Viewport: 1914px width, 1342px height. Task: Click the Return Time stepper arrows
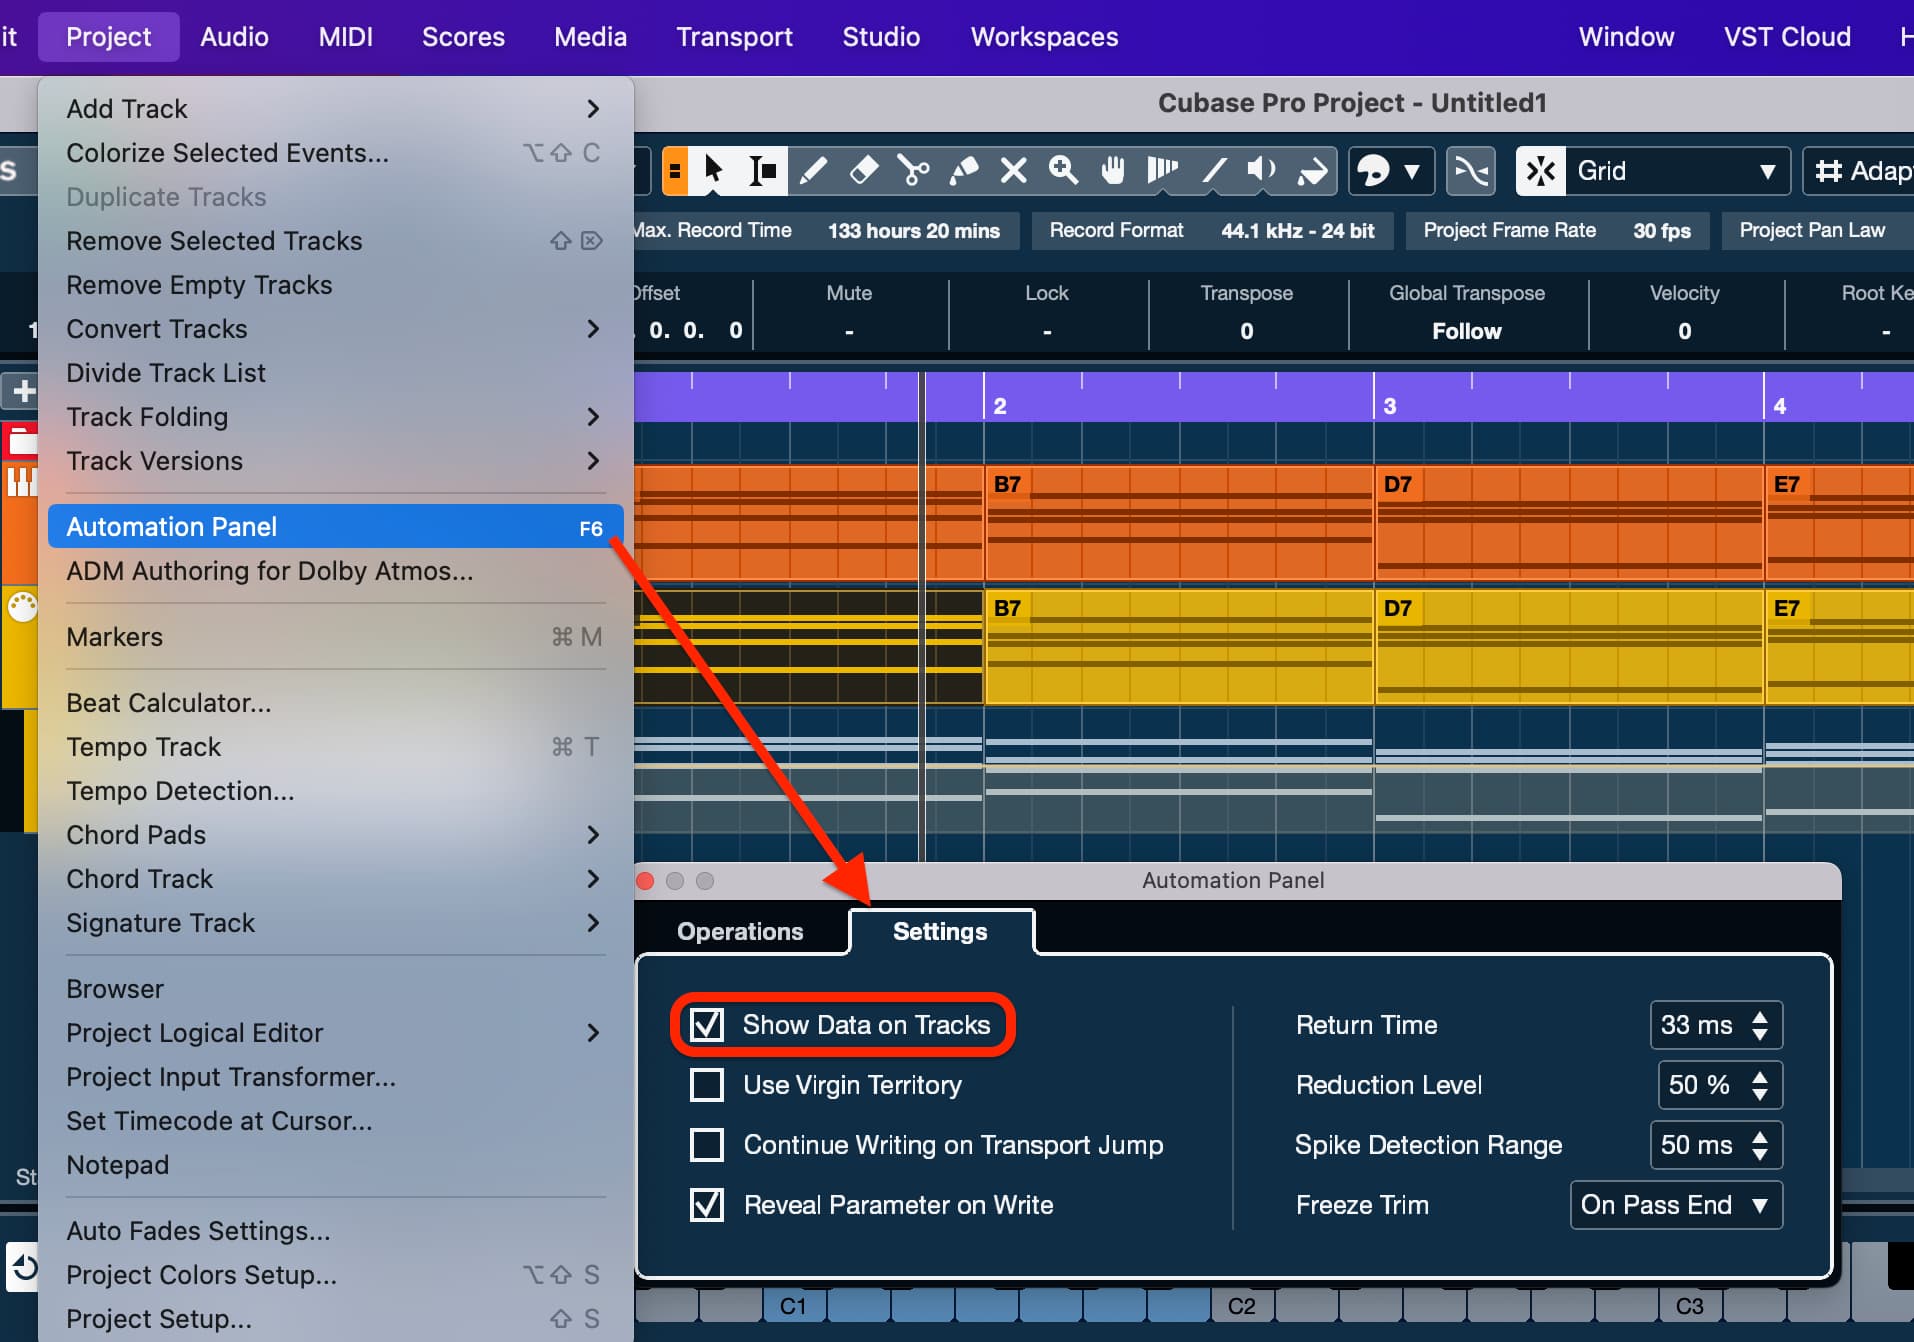(1760, 1025)
